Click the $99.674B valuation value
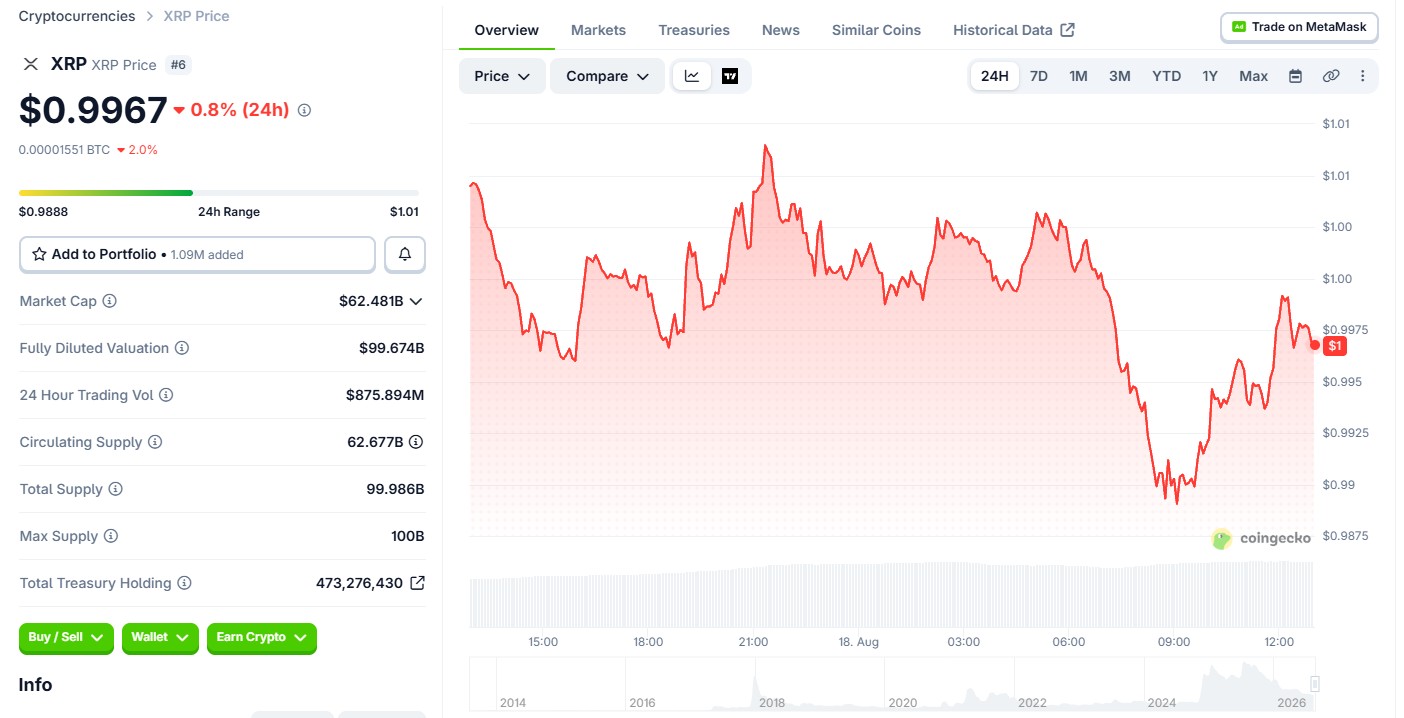This screenshot has width=1404, height=718. (392, 348)
